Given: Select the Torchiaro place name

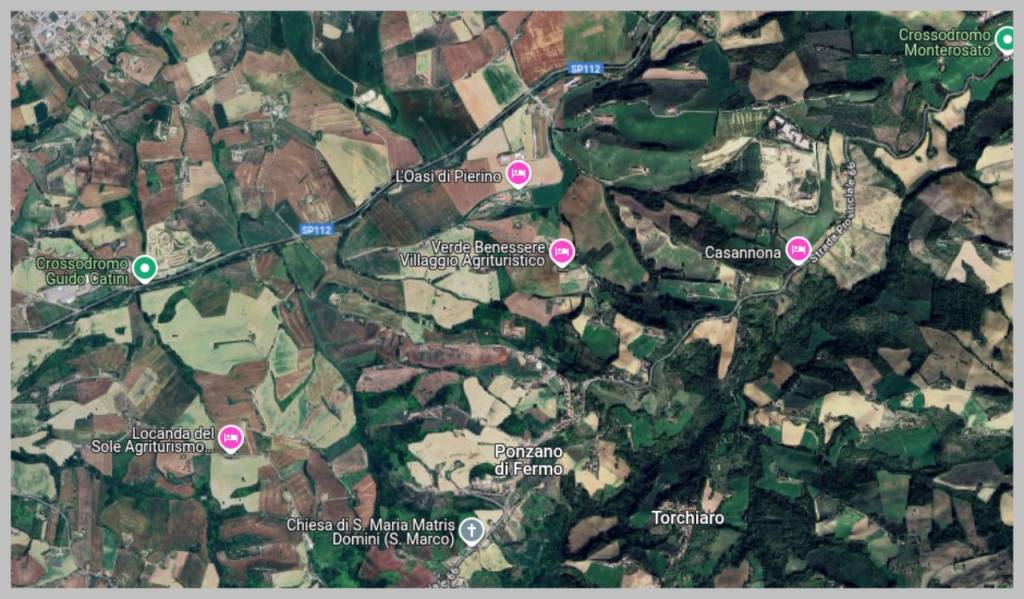Looking at the screenshot, I should [688, 518].
